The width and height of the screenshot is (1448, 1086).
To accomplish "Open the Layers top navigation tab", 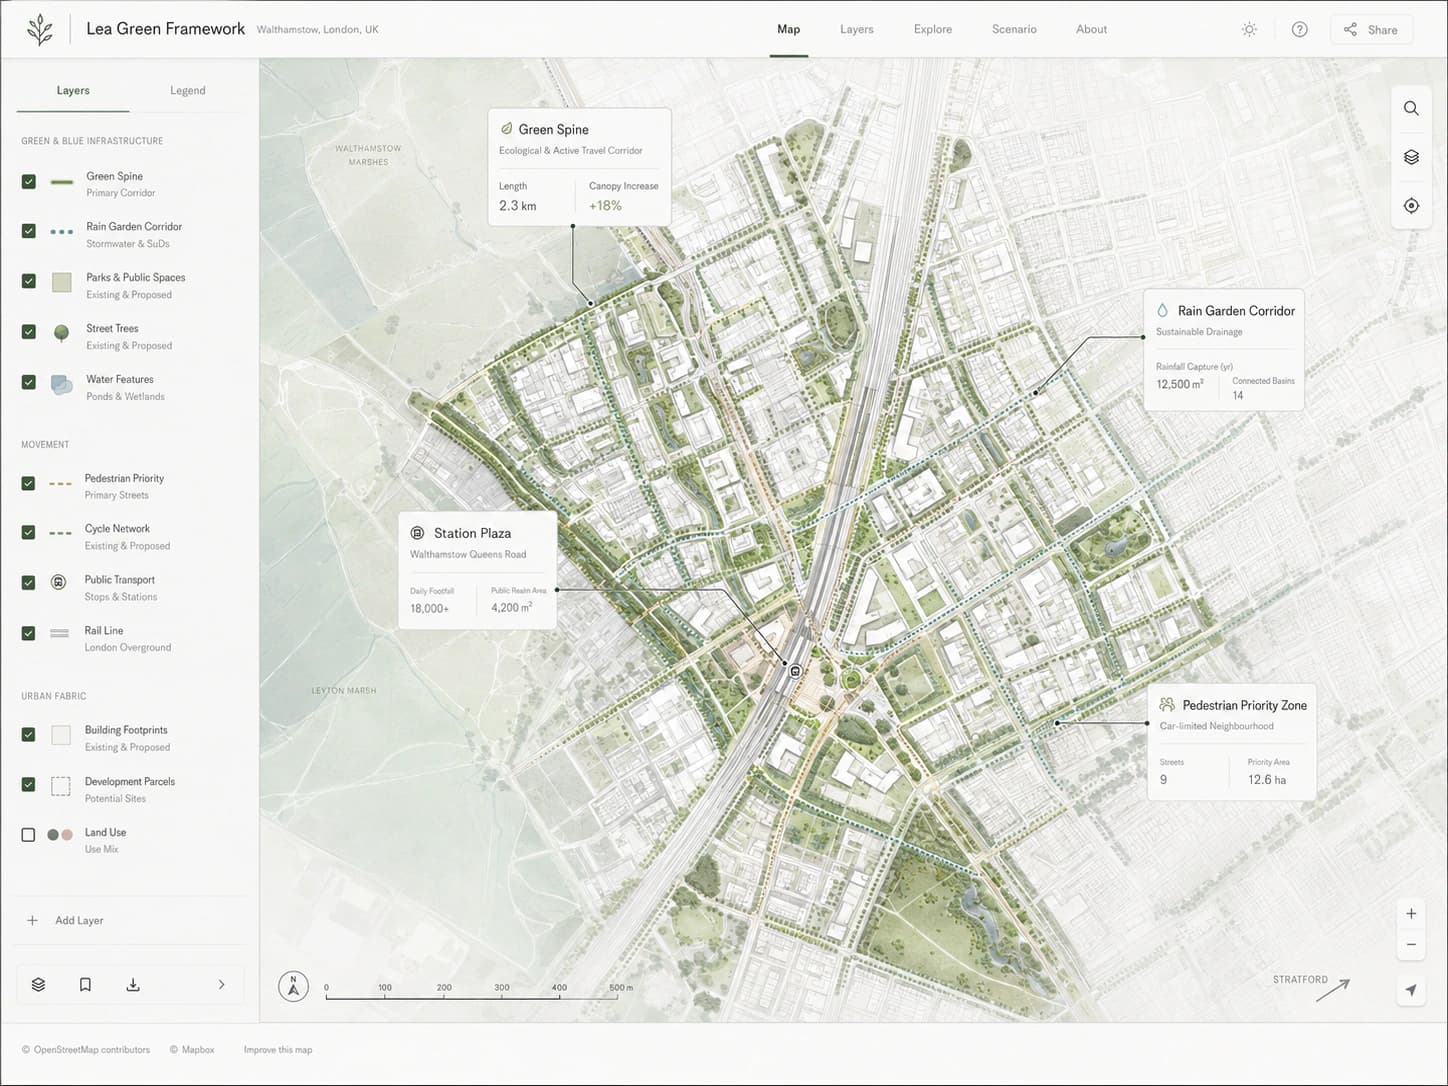I will [x=857, y=30].
